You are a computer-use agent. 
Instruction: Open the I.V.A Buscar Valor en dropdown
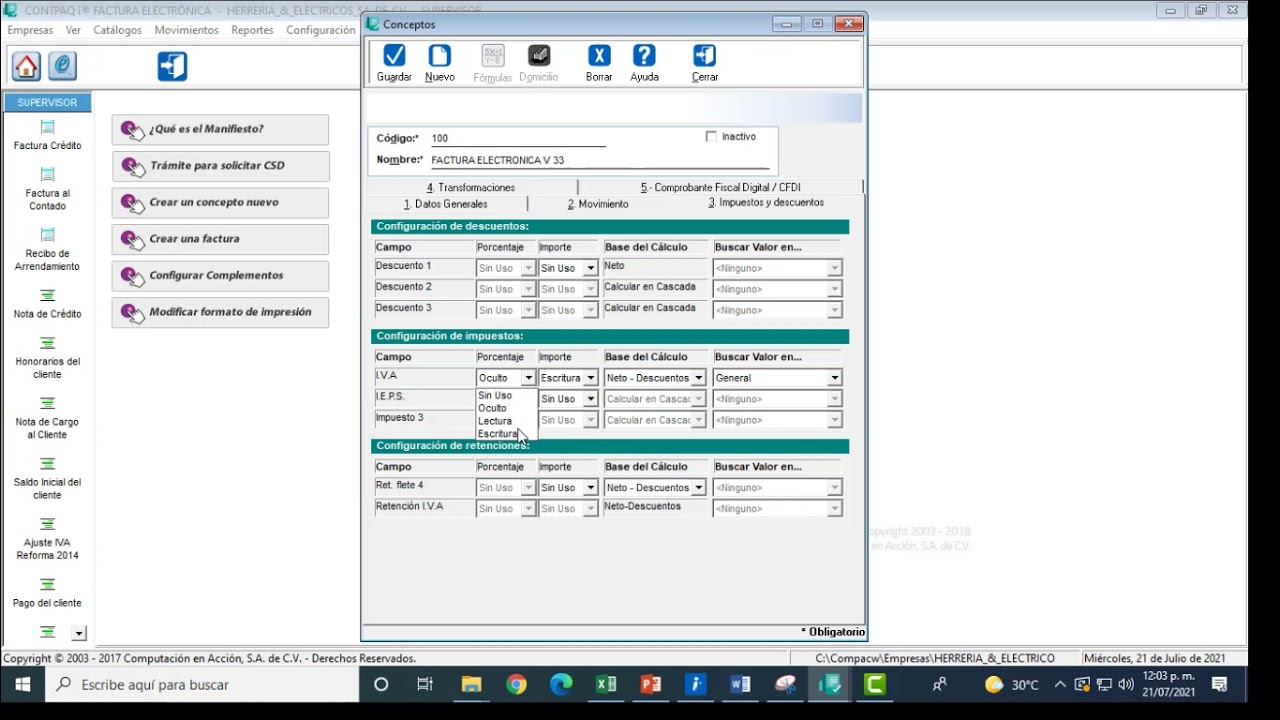[834, 378]
